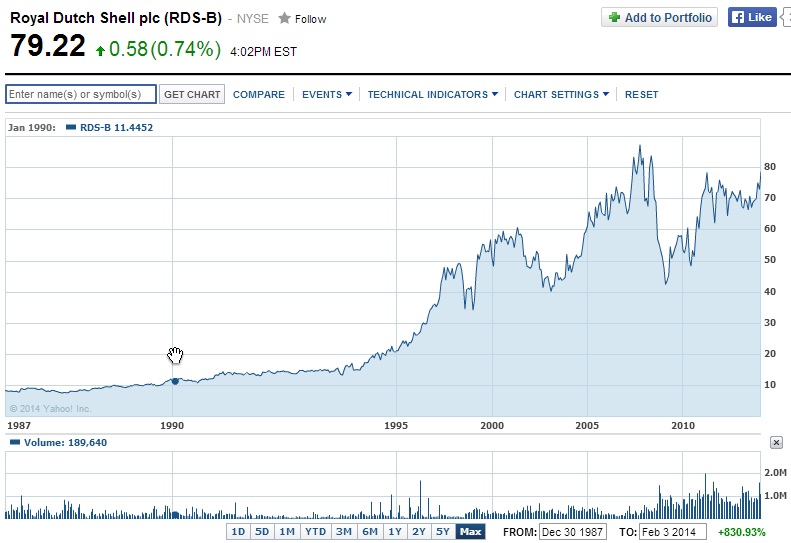Viewport: 791px width, 543px height.
Task: Select the 1Y range tab
Action: (x=395, y=531)
